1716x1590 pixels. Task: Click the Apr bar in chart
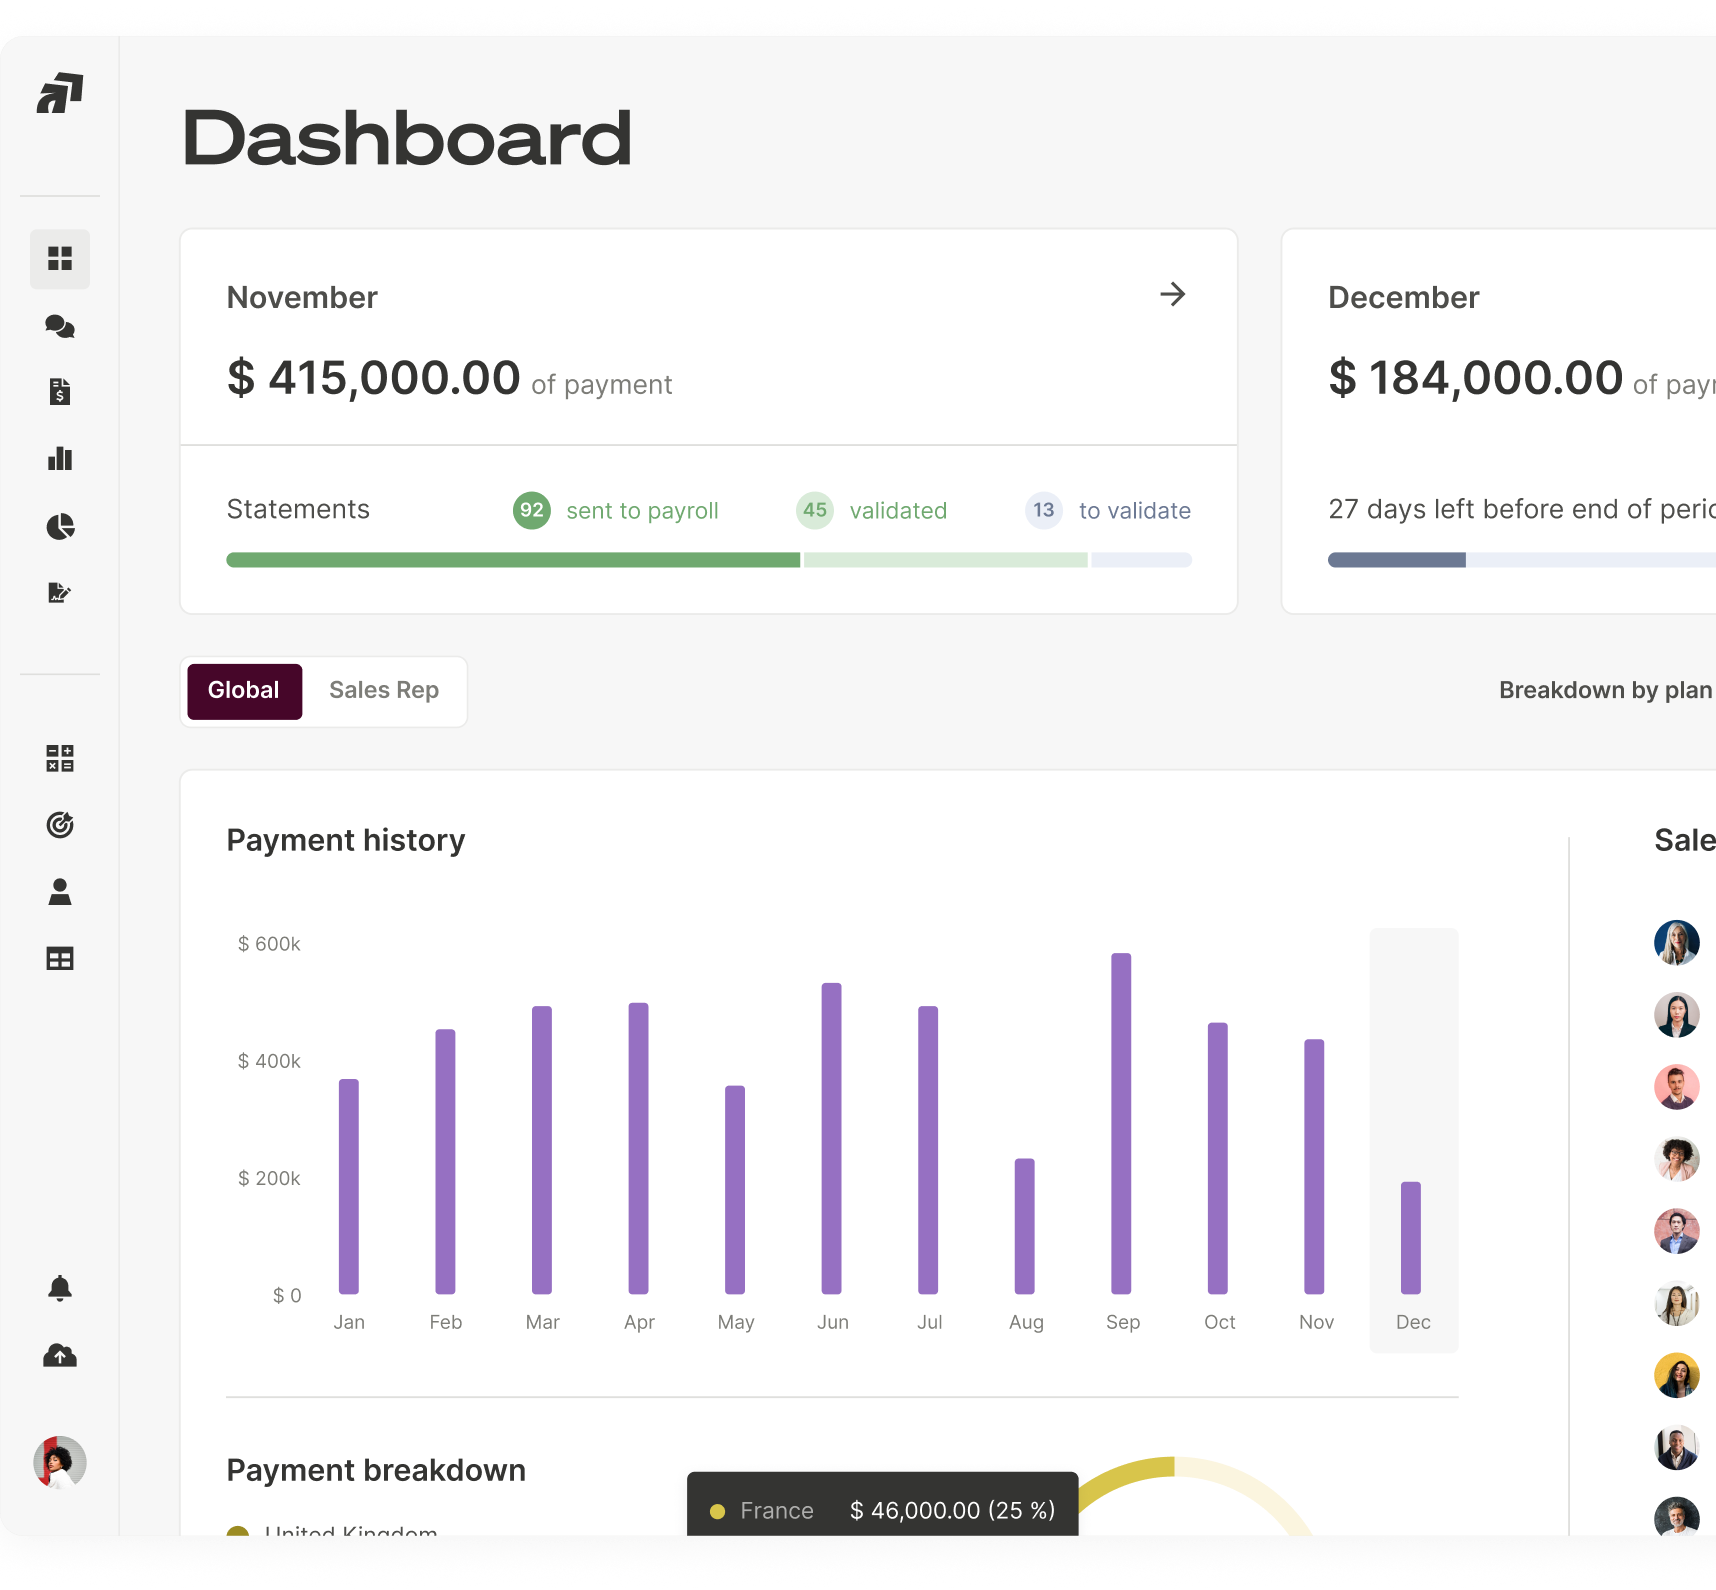tap(639, 1148)
